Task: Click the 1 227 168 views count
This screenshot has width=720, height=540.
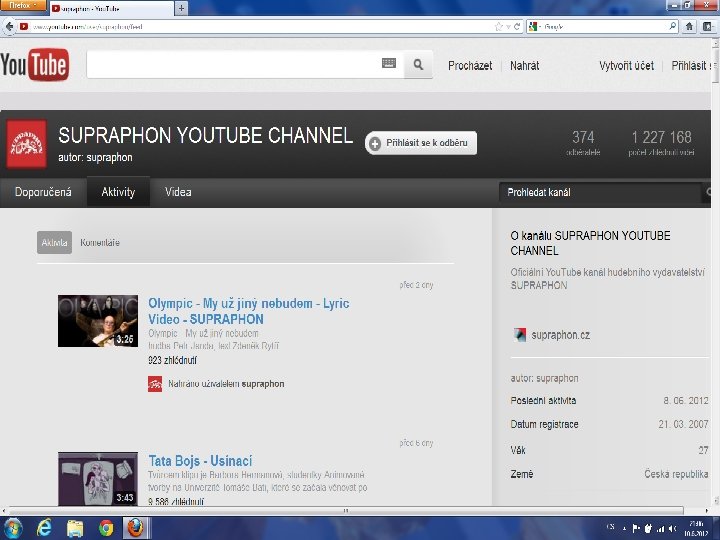Action: coord(661,137)
